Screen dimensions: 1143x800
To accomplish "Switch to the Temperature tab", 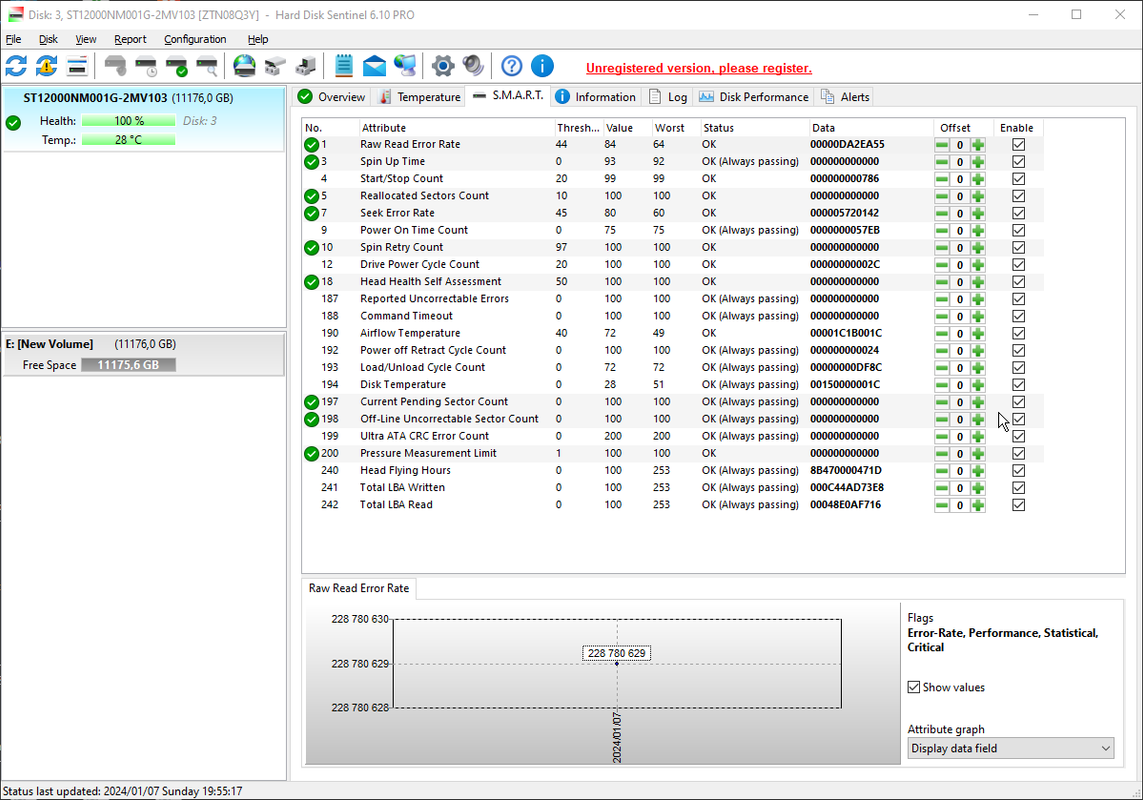I will click(419, 97).
